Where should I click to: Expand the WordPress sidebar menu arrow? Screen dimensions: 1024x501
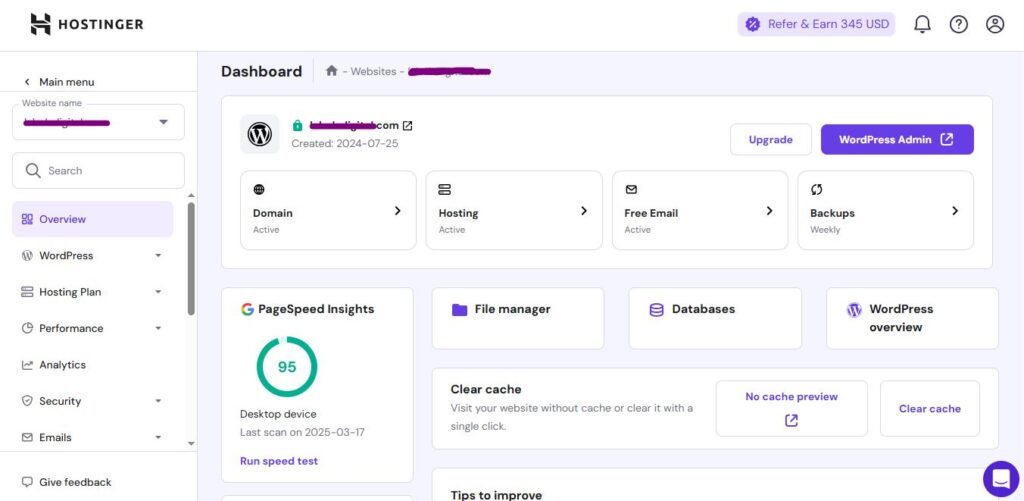tap(158, 255)
